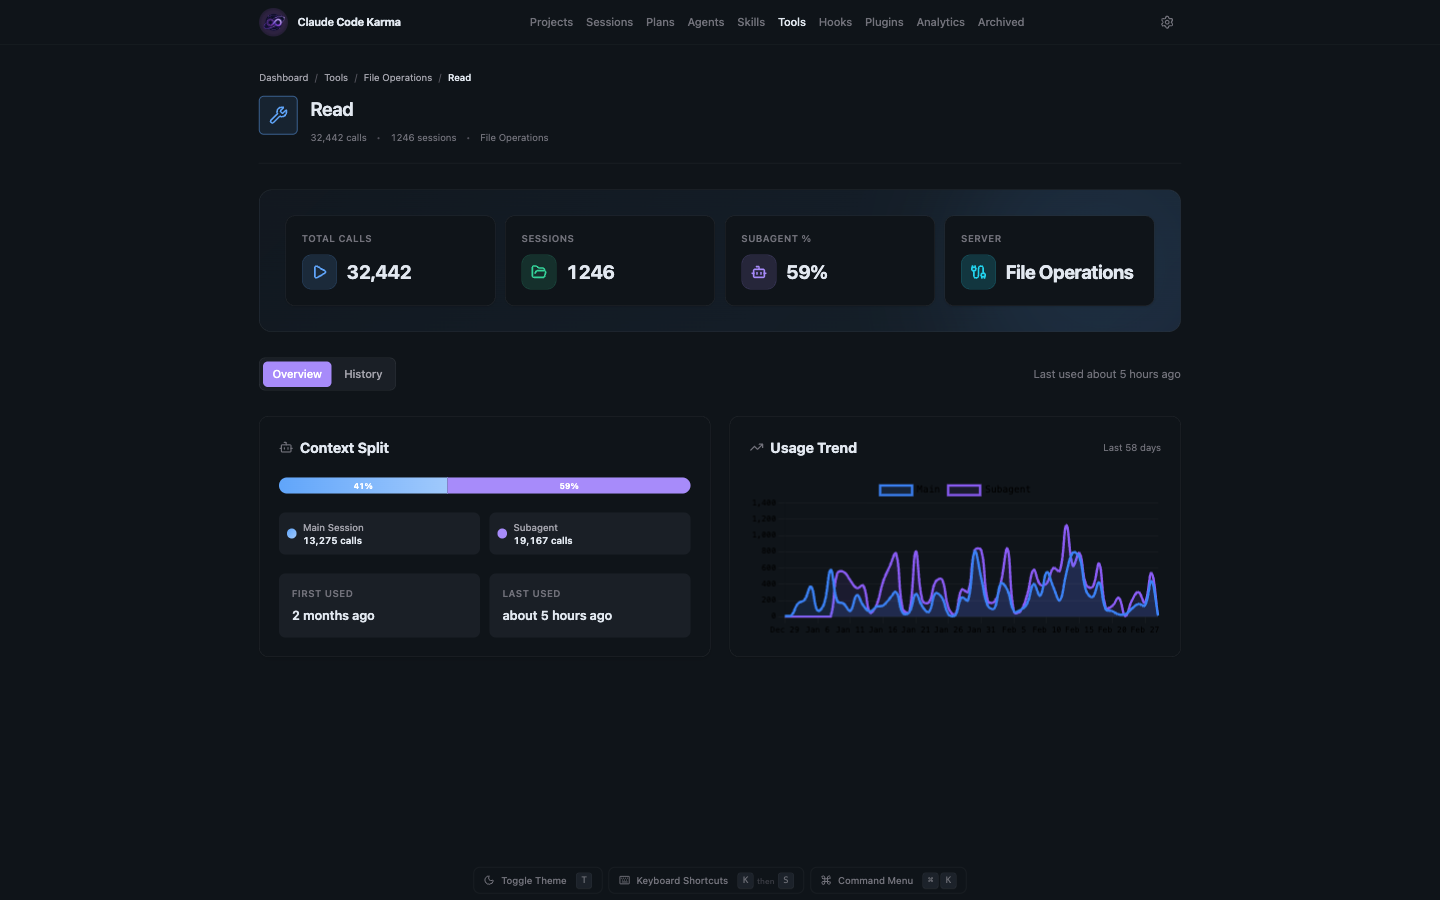Click the '32,442' total calls value
1440x900 pixels.
coord(379,272)
